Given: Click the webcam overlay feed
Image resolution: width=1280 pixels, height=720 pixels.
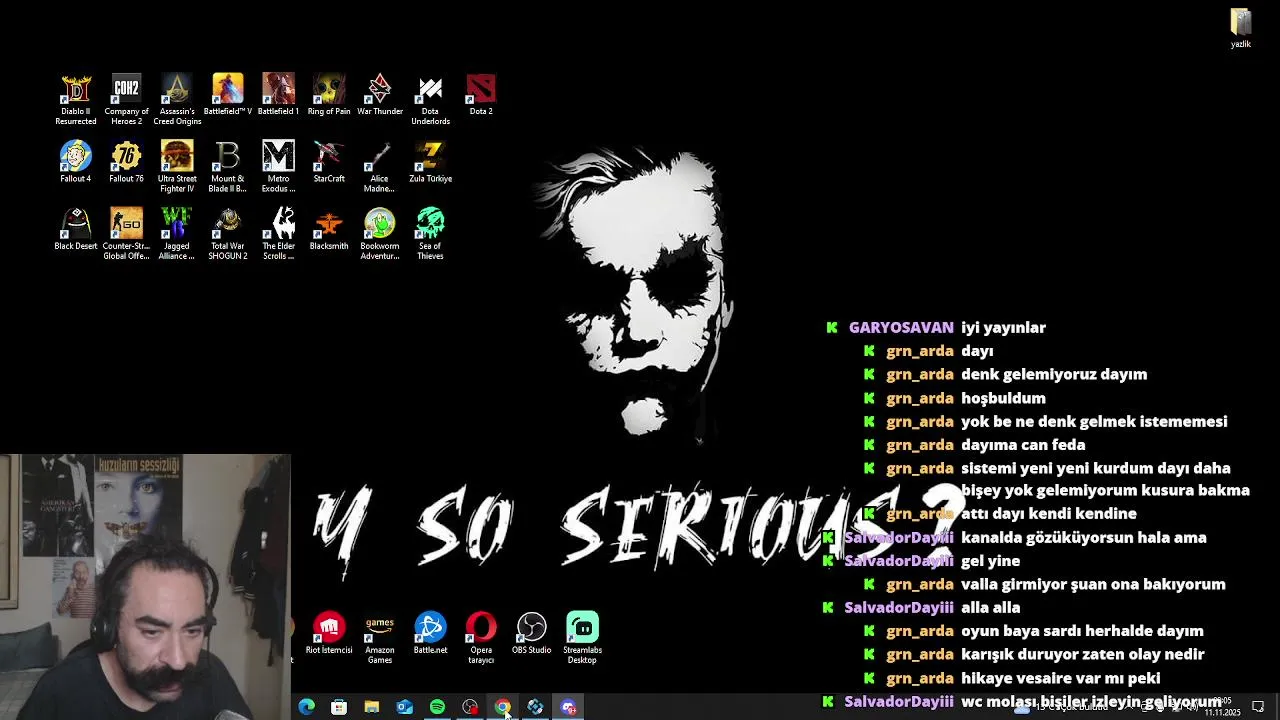Looking at the screenshot, I should pyautogui.click(x=146, y=587).
